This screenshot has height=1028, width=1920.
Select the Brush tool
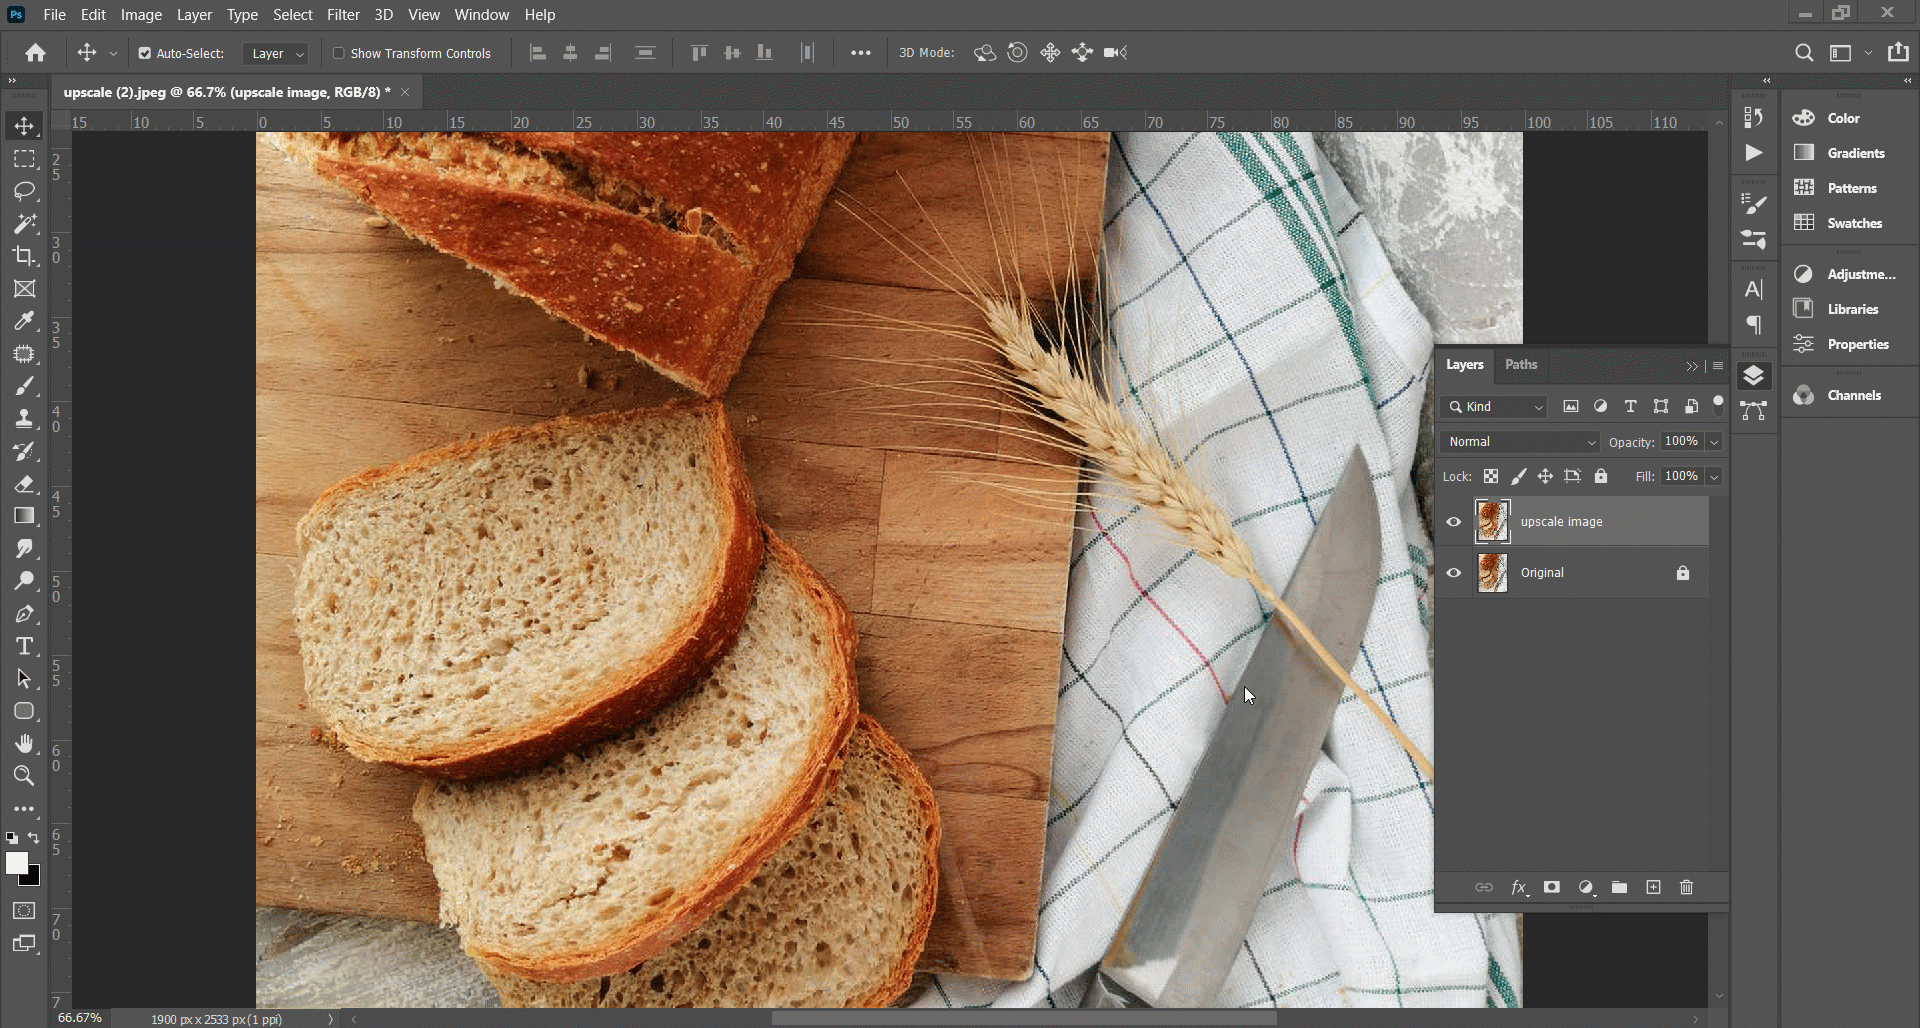(25, 386)
